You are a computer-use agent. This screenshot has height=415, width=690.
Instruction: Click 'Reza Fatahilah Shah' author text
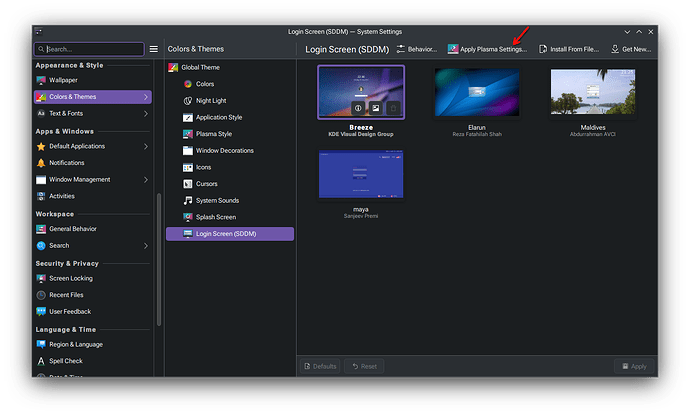477,134
